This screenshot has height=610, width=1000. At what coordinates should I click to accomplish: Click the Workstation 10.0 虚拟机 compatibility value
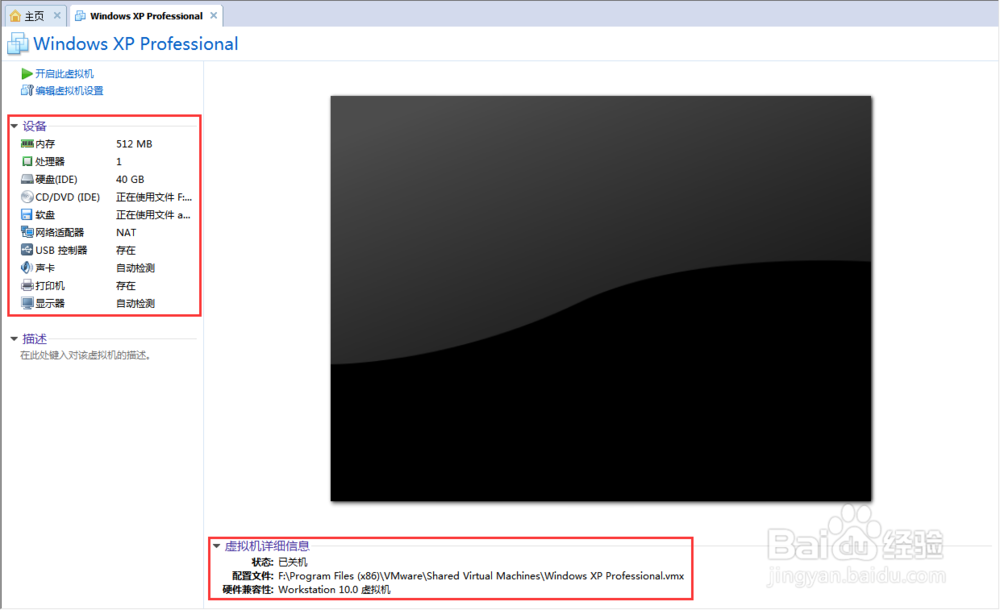[334, 590]
